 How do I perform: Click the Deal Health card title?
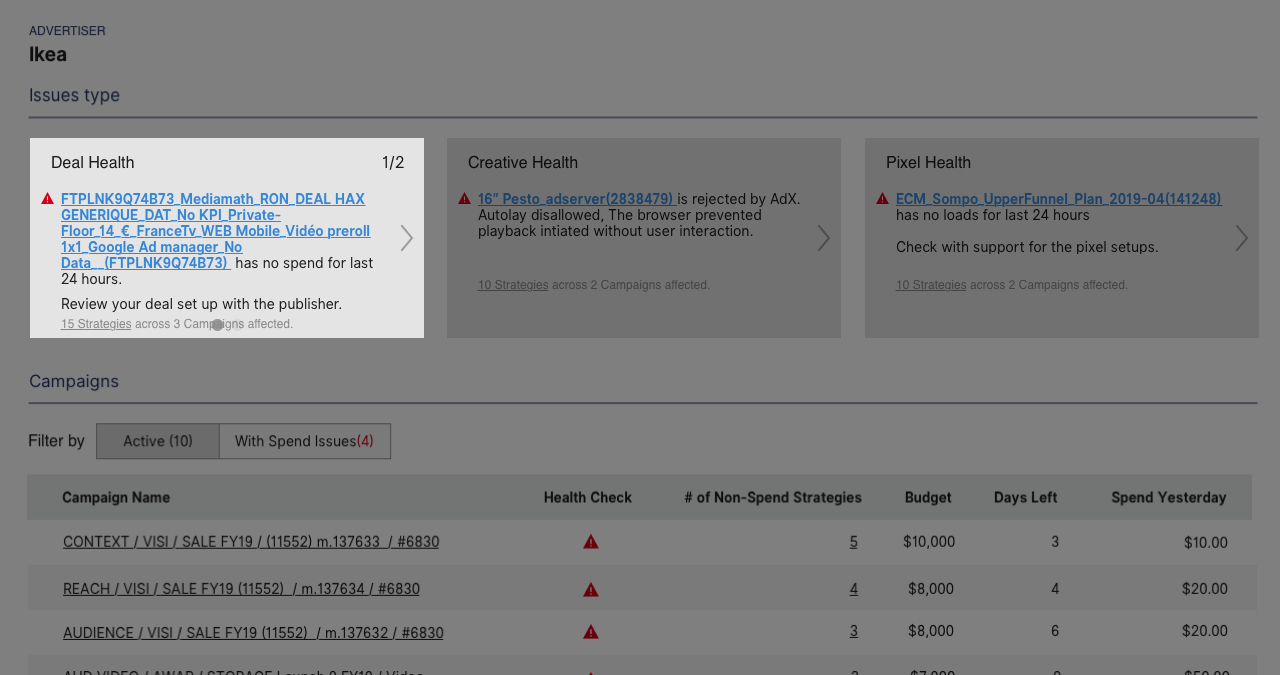93,162
